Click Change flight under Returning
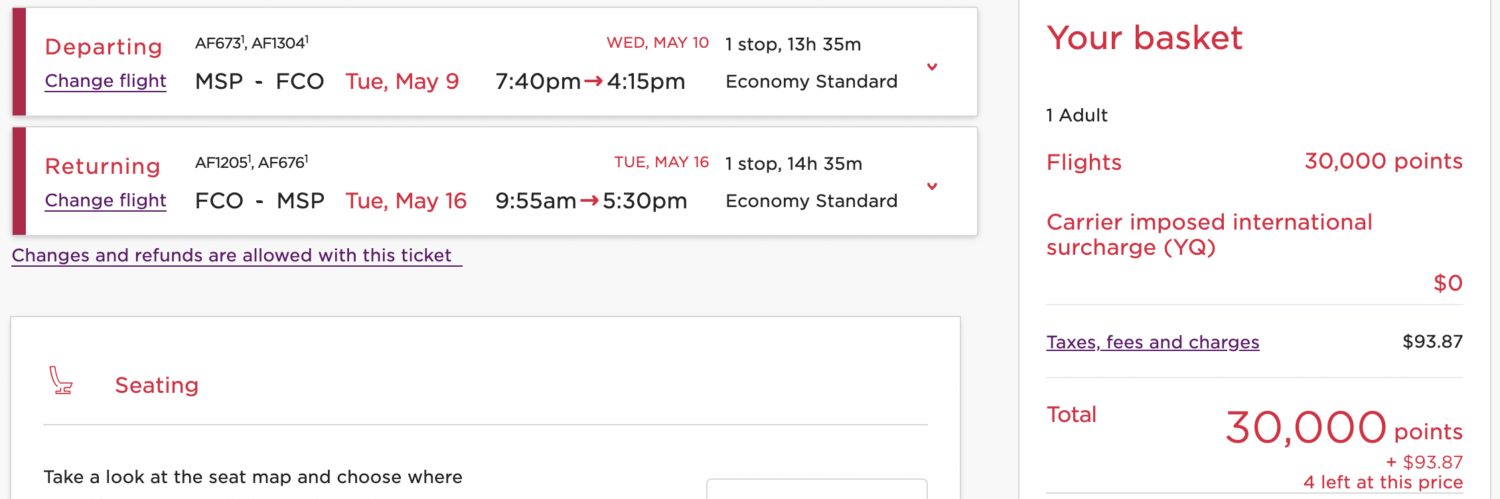The width and height of the screenshot is (1500, 499). point(105,200)
